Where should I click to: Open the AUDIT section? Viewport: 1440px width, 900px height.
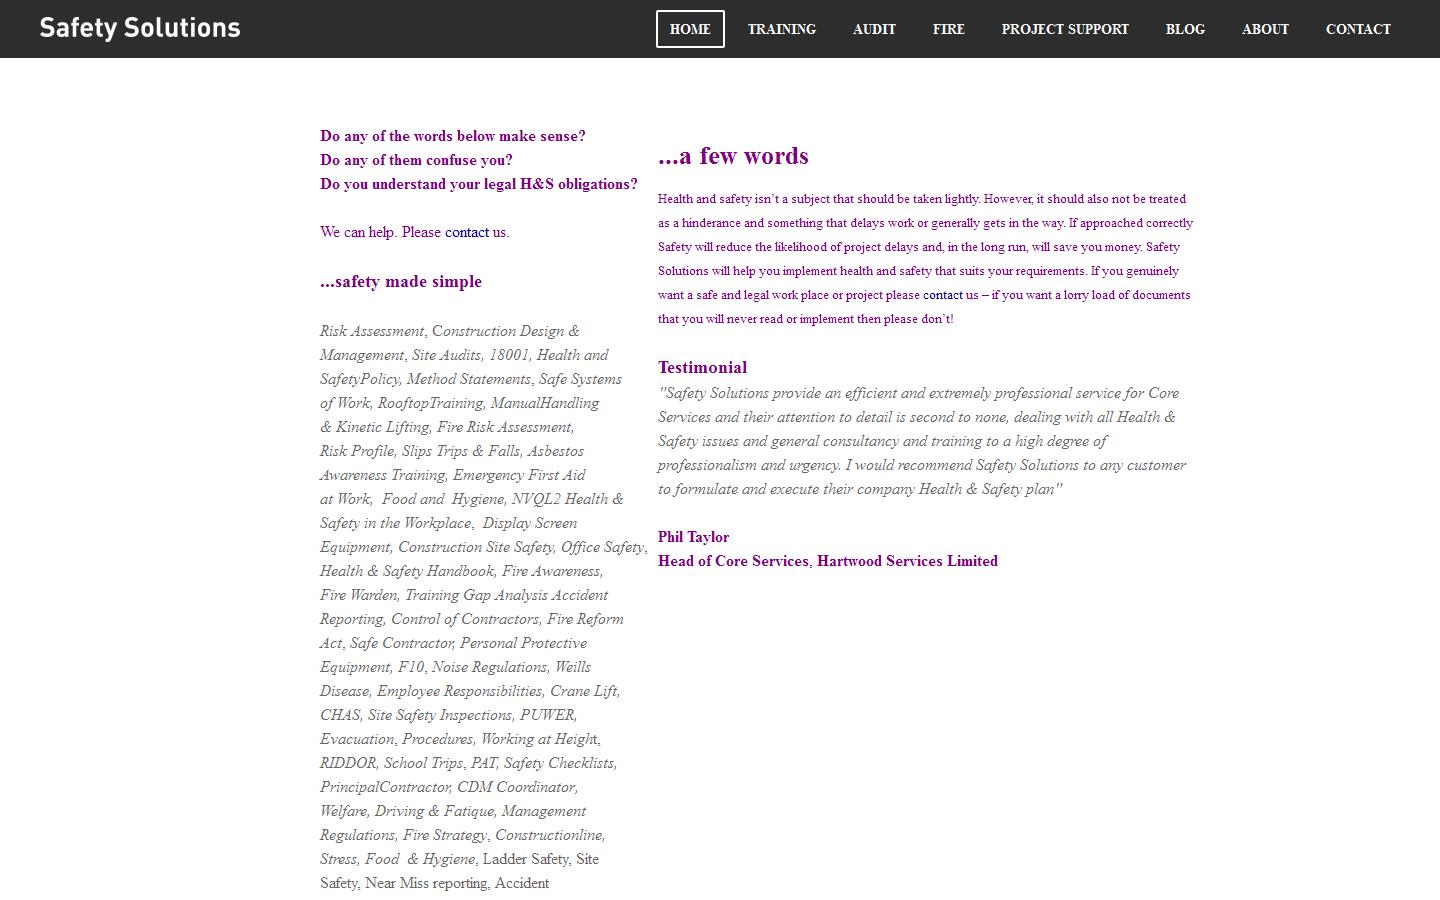click(874, 29)
